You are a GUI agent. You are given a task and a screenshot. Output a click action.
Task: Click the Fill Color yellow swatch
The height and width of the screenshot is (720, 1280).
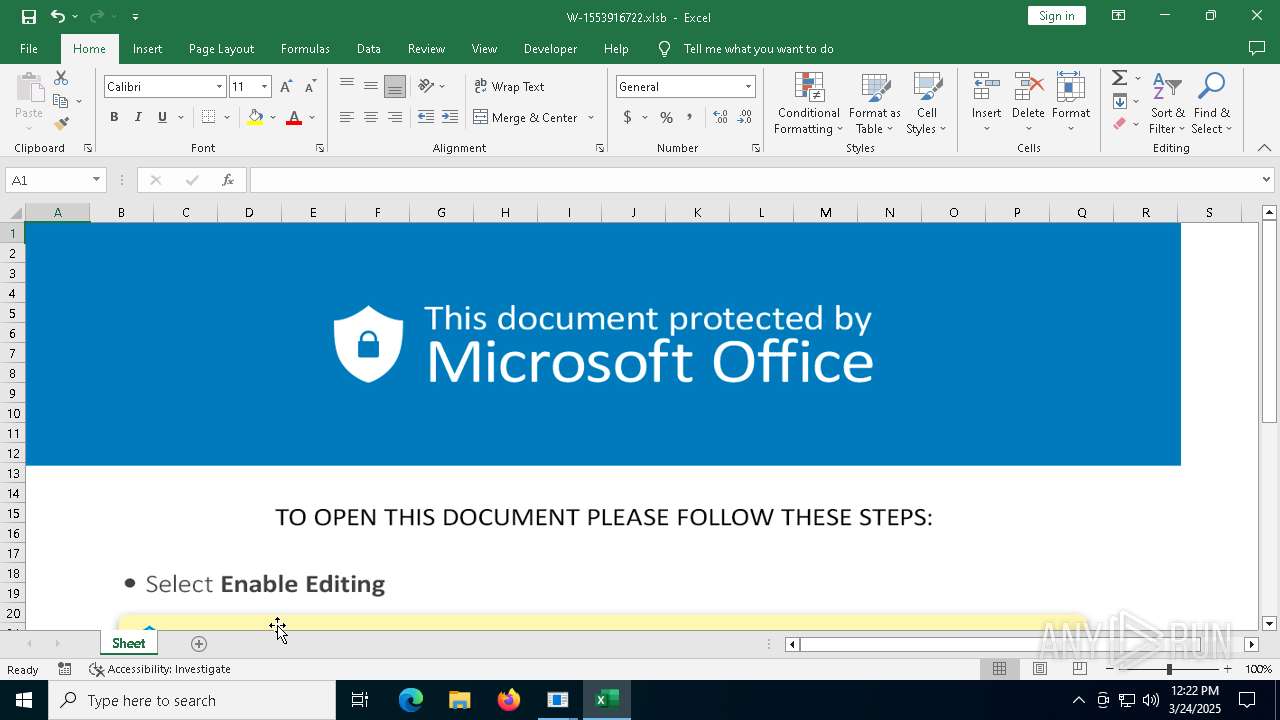pos(255,117)
